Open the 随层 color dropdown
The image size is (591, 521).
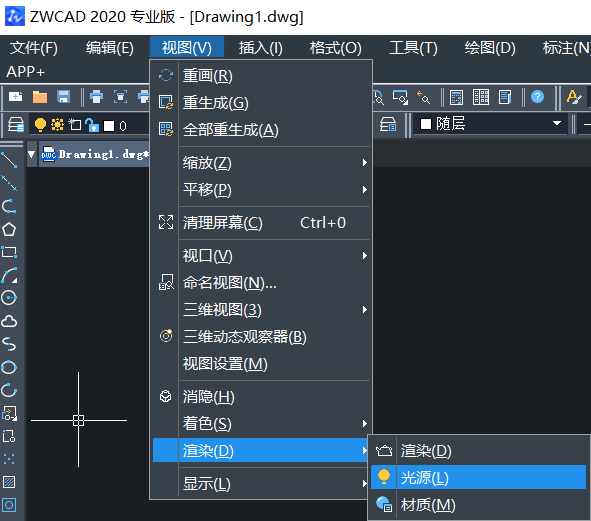[x=490, y=124]
